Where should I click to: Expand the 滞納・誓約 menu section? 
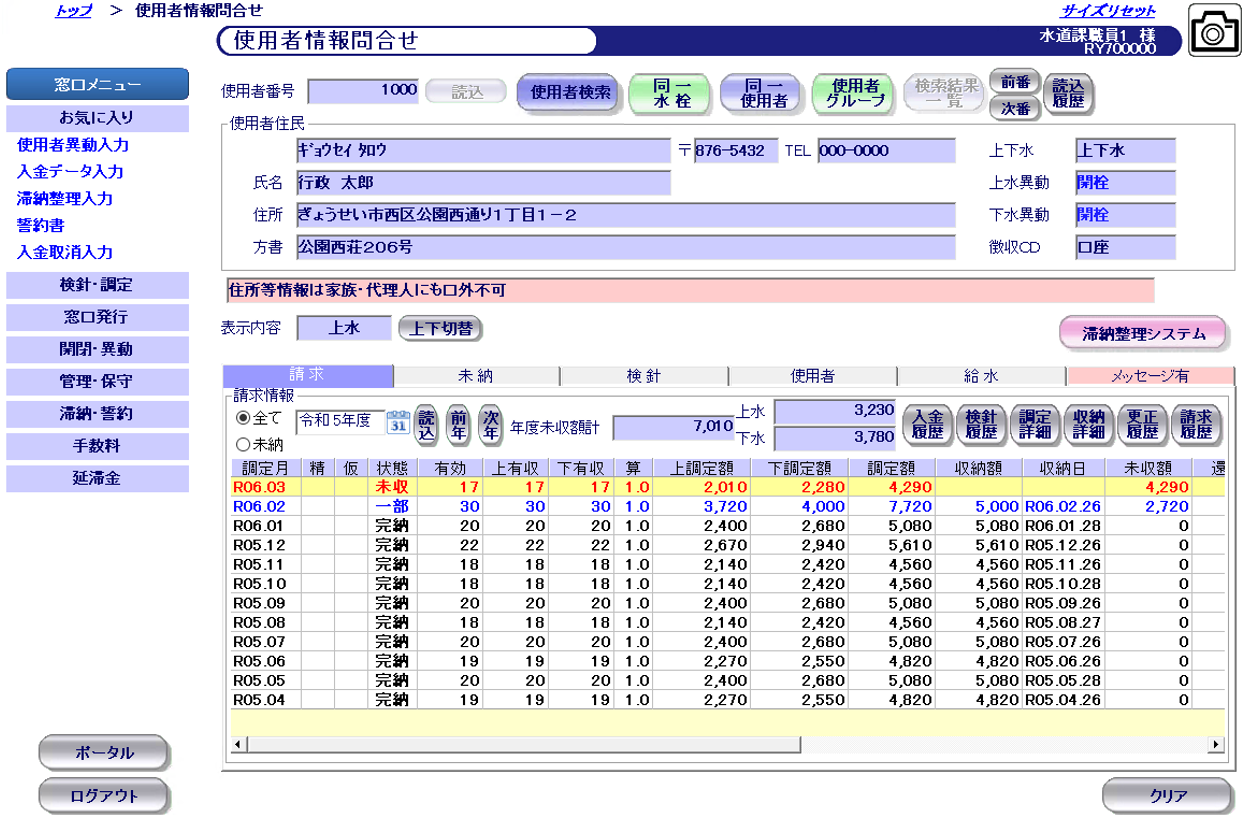pyautogui.click(x=97, y=413)
